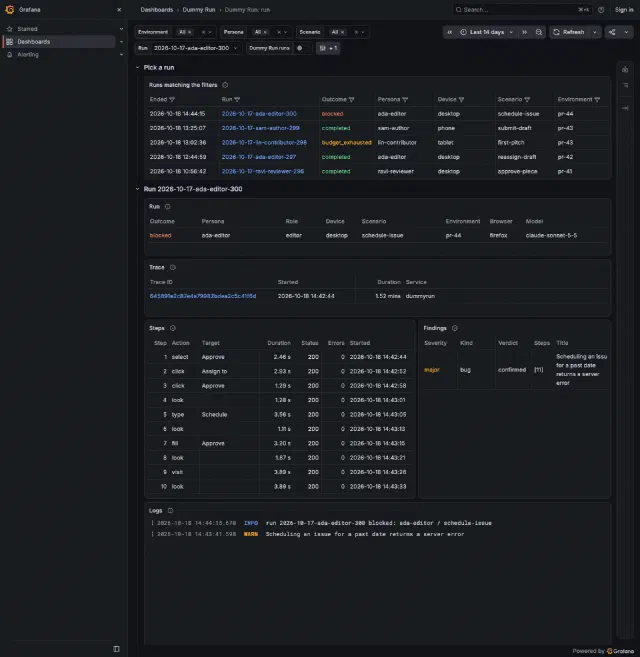The image size is (640, 657).
Task: Filter the Environment column with its funnel icon
Action: 597,100
